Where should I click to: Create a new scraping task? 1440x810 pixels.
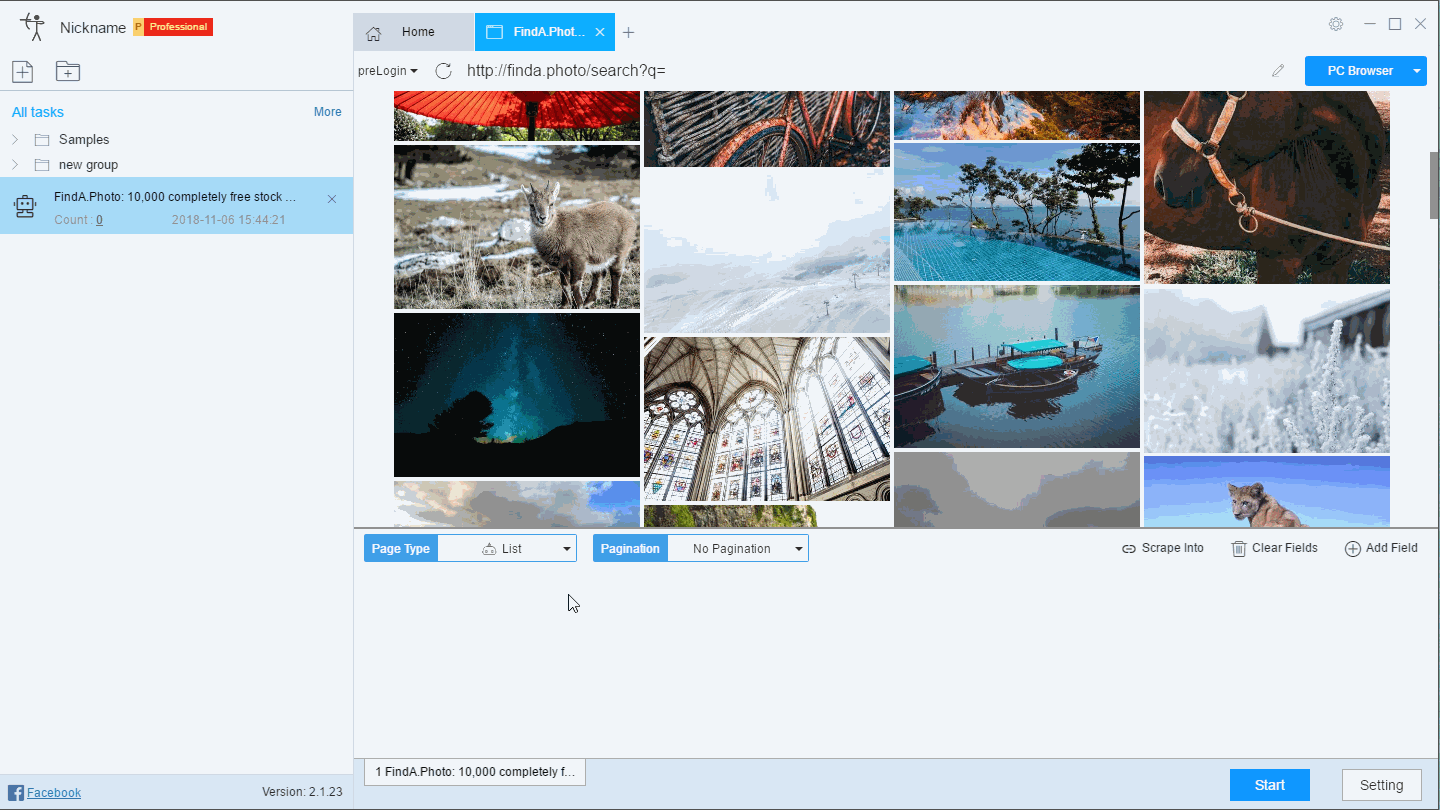point(22,71)
